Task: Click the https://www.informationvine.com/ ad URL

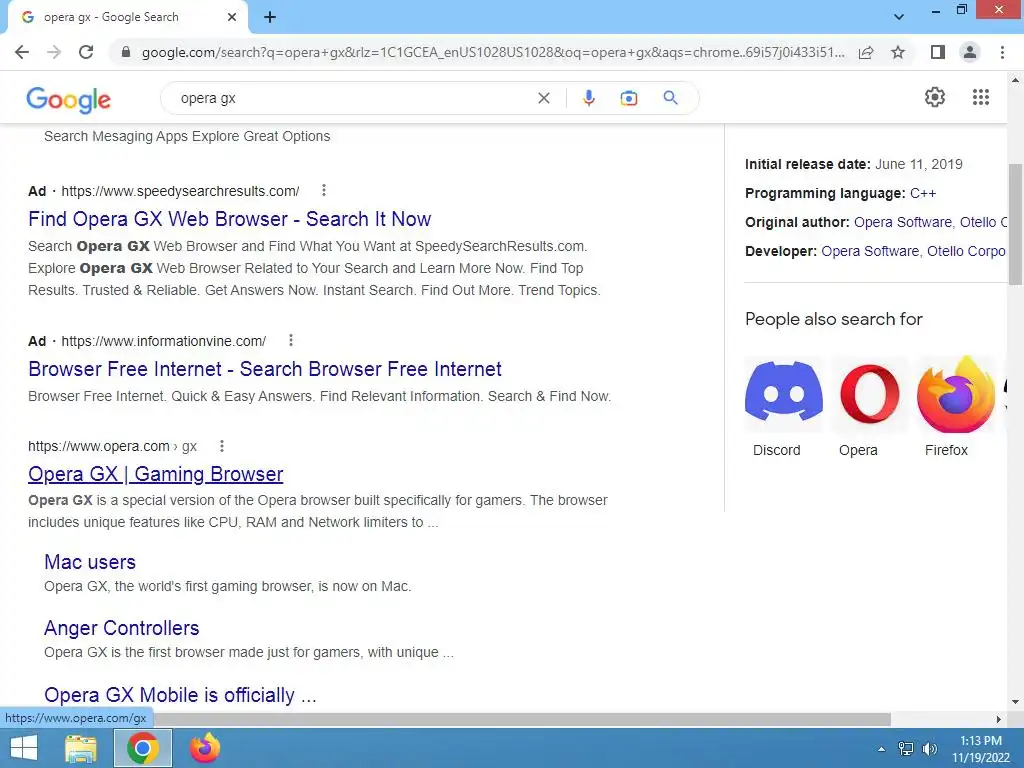Action: click(163, 341)
